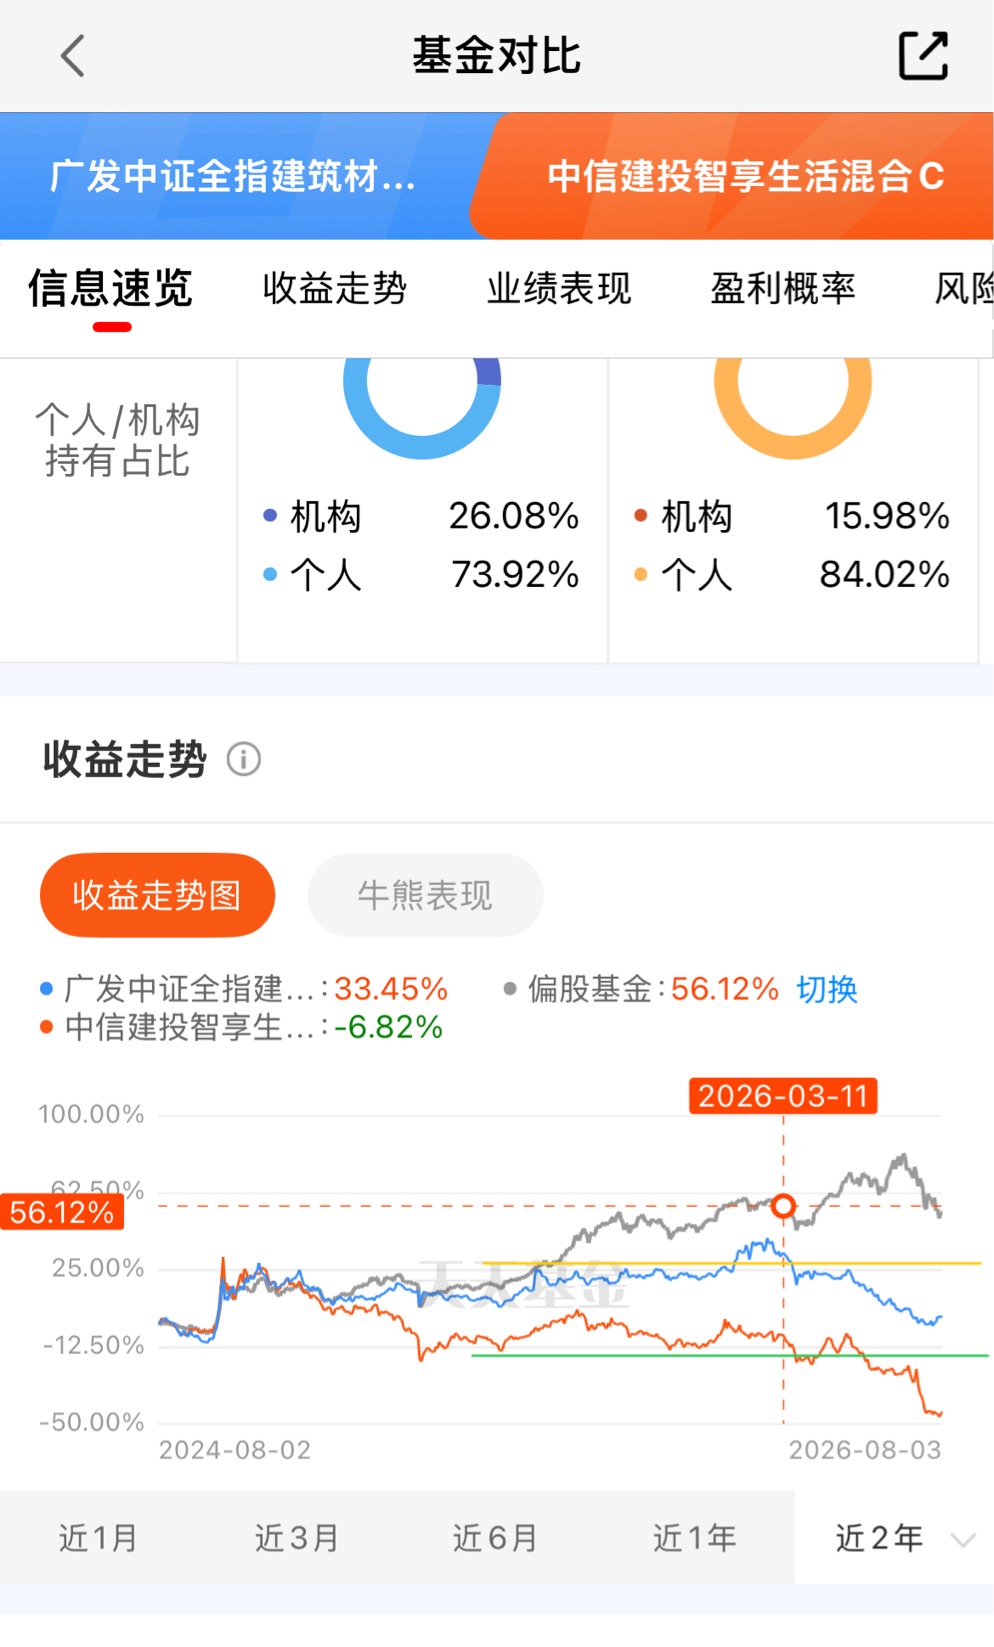Go to the 盈利概率 tab
Screen dimensions: 994x1647
783,289
